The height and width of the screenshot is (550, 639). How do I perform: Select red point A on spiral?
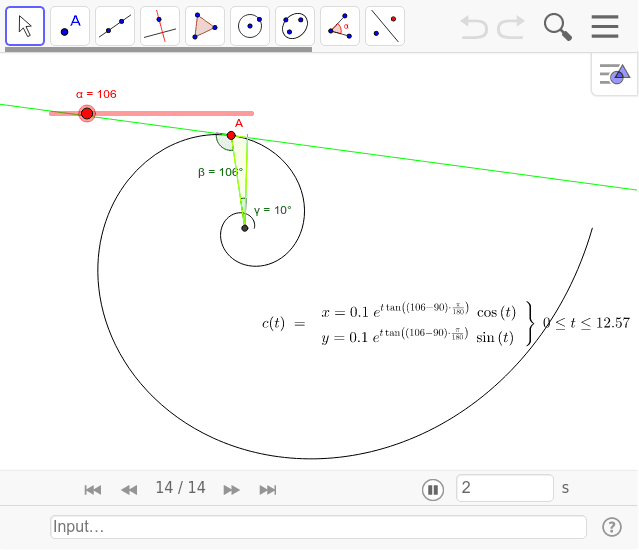[231, 135]
